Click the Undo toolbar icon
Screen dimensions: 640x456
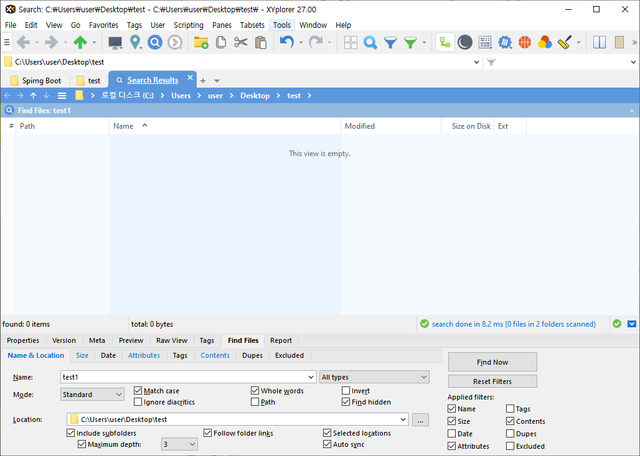point(287,42)
